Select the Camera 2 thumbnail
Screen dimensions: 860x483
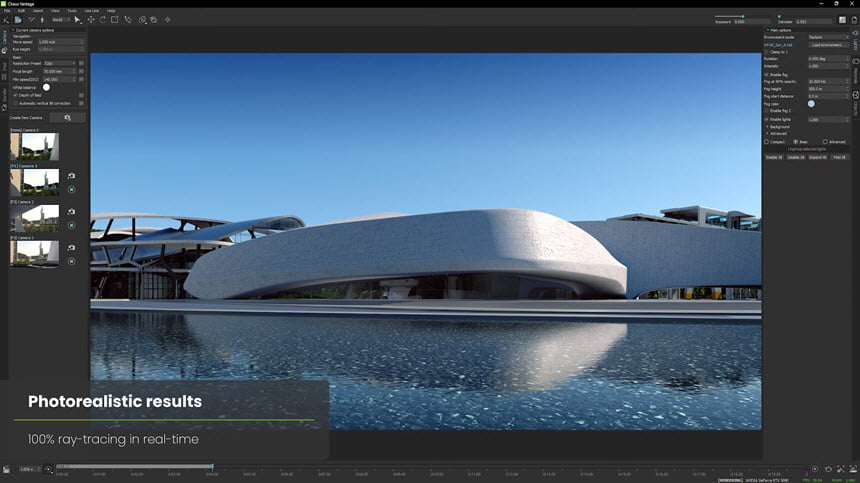click(35, 218)
